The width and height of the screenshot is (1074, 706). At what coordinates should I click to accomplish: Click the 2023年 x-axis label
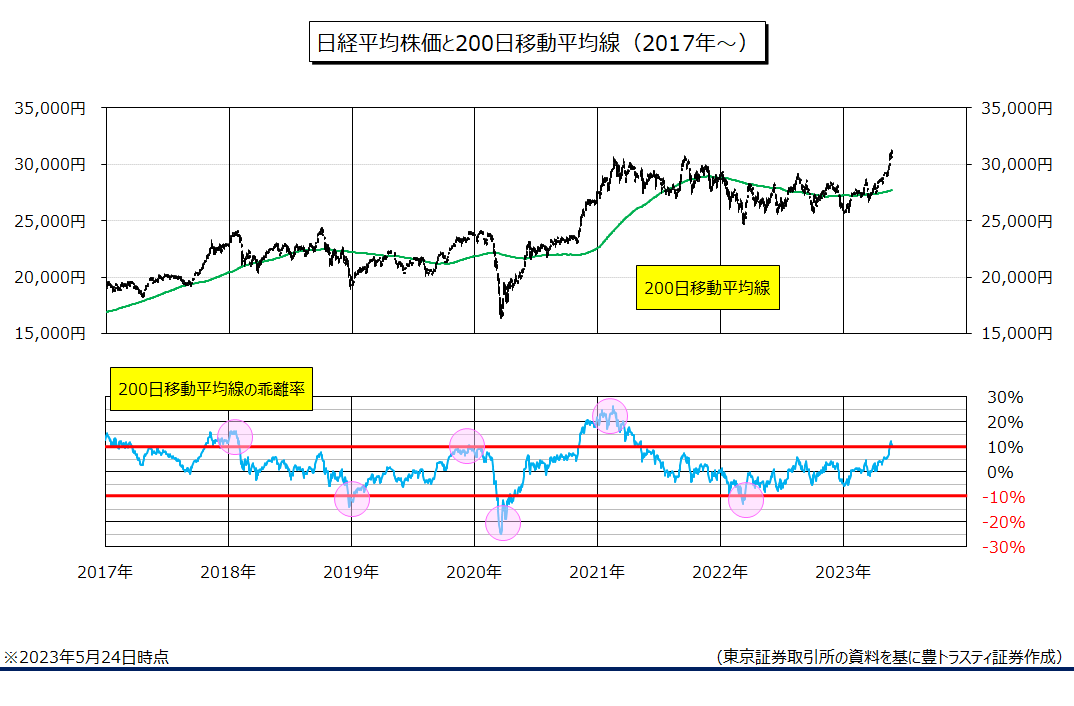(842, 572)
